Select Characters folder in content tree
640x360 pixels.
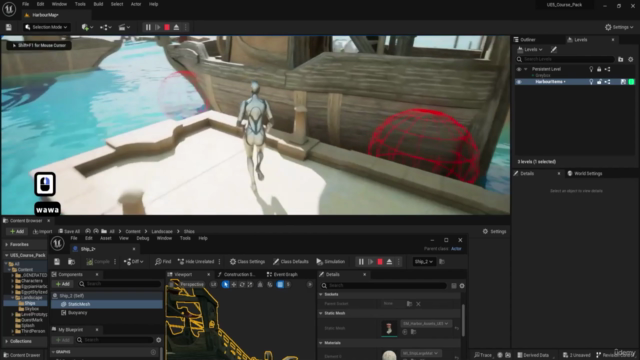31,281
